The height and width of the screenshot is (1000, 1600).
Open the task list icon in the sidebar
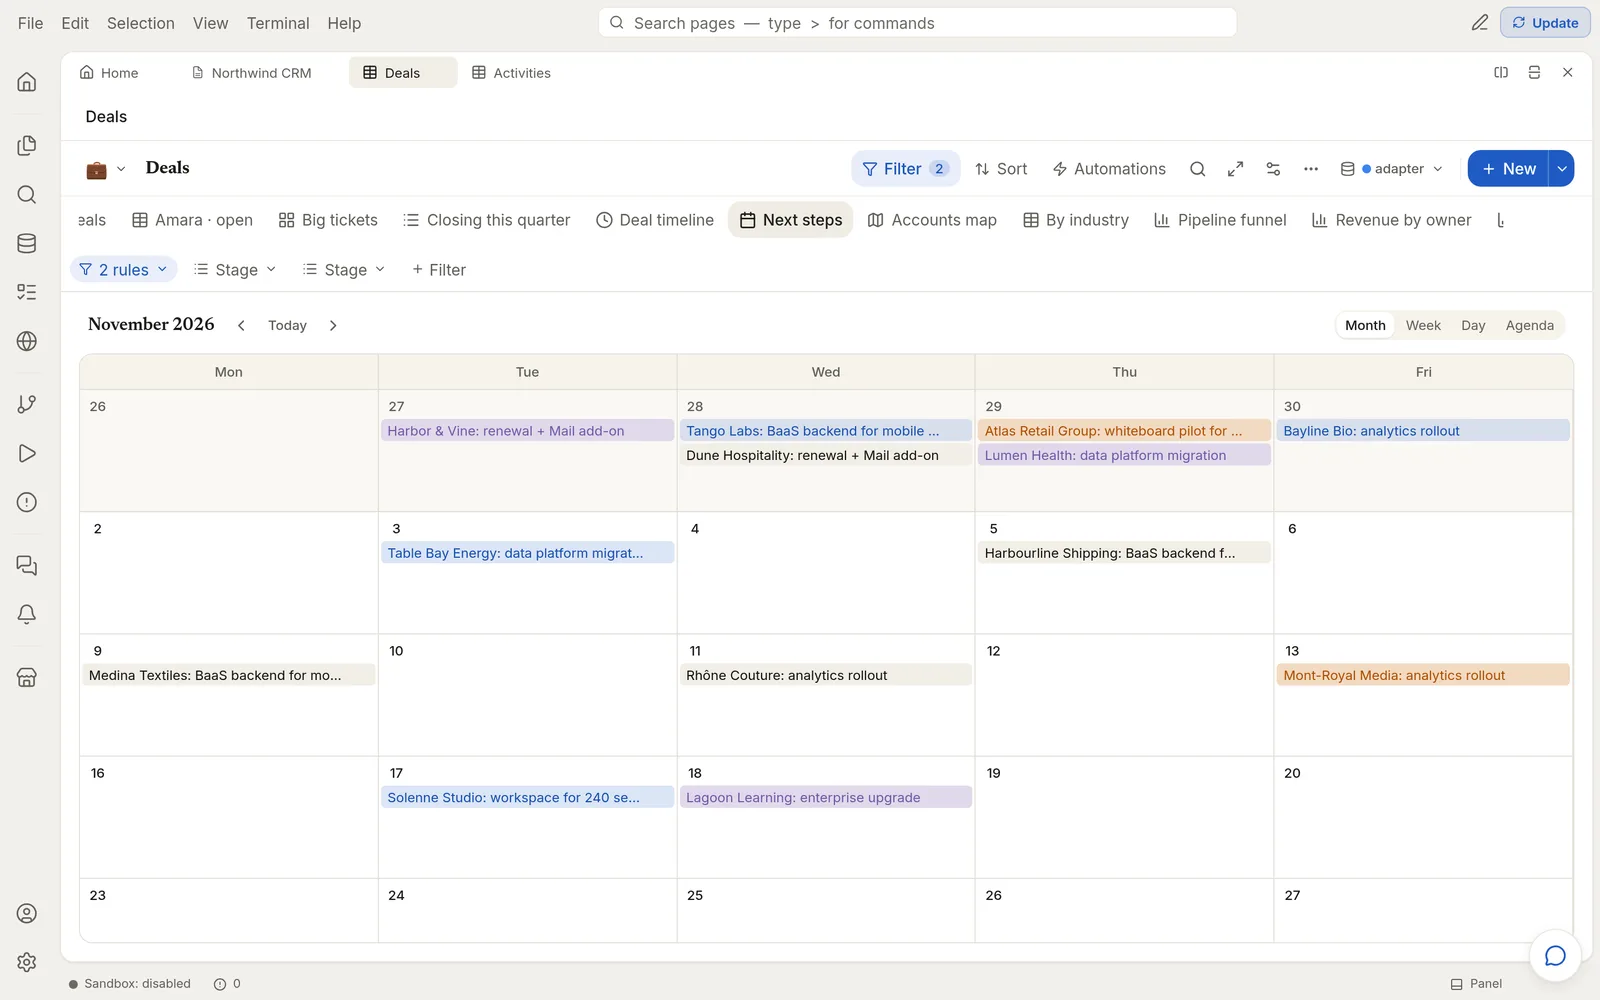coord(27,292)
